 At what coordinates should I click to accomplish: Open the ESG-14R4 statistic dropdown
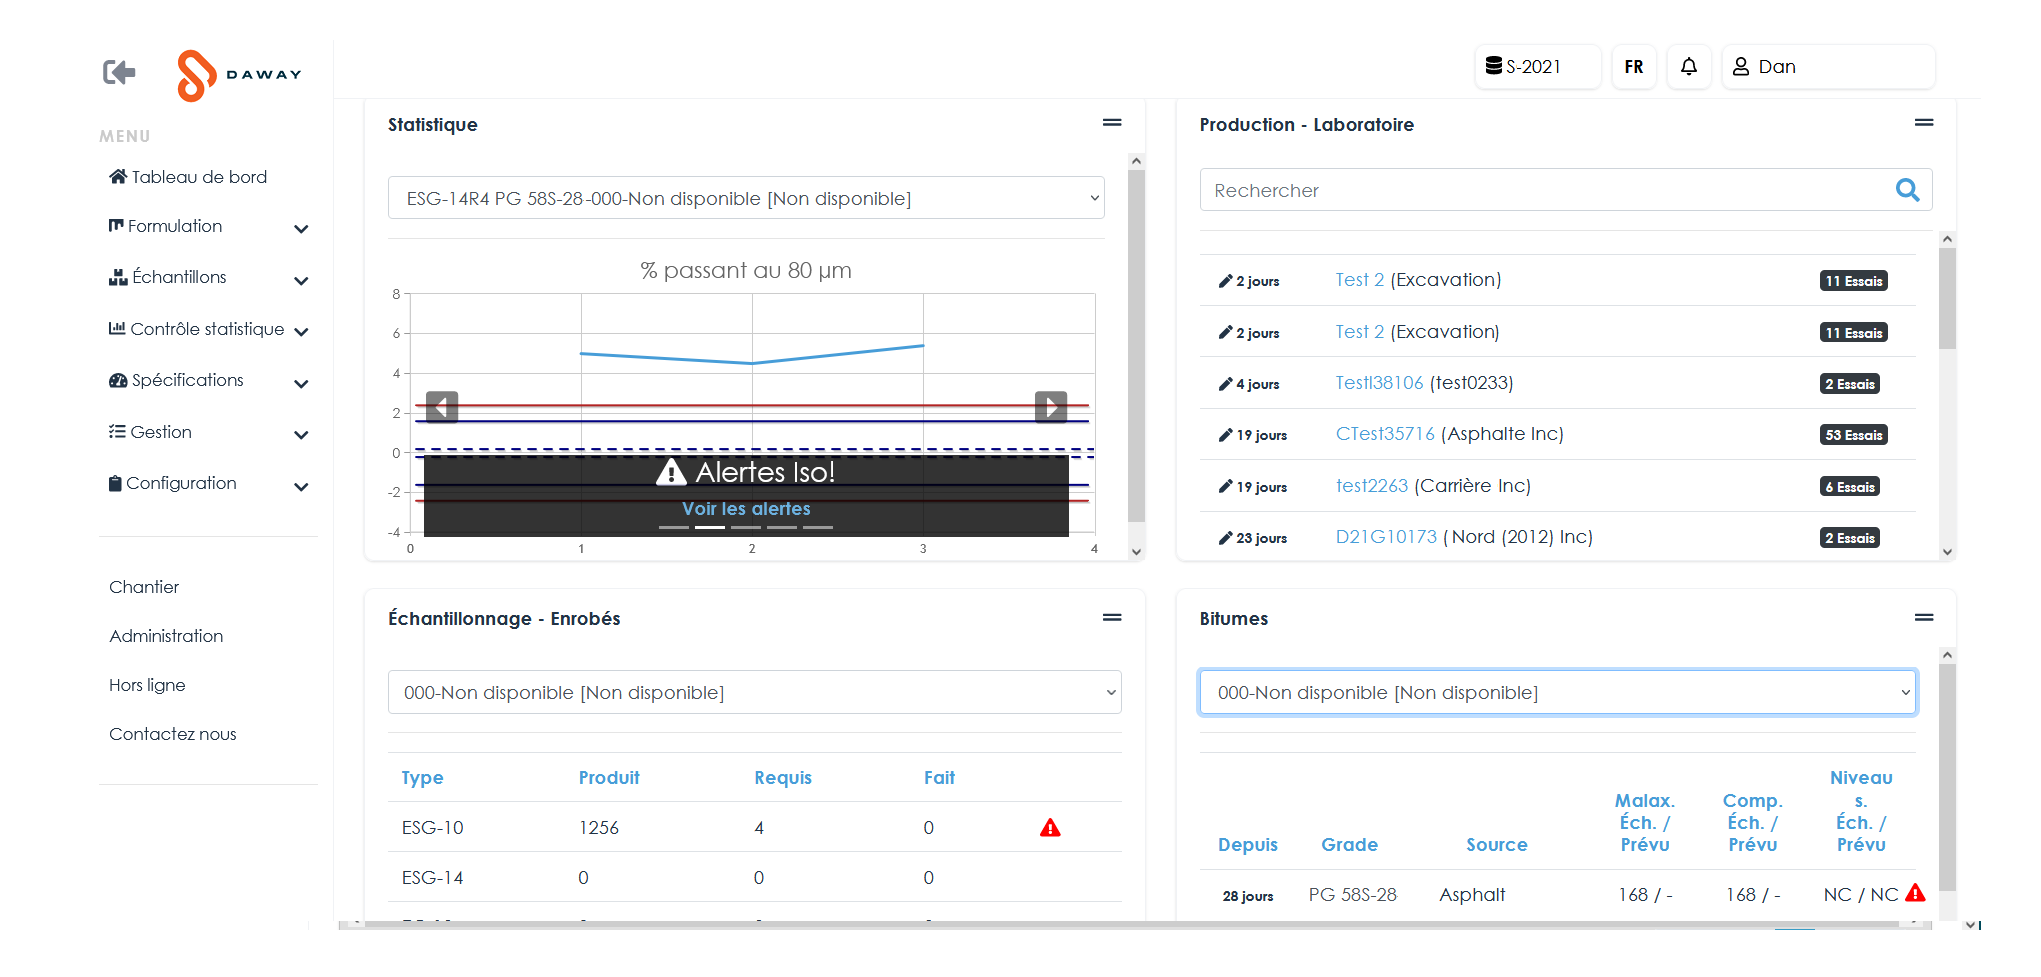click(746, 198)
